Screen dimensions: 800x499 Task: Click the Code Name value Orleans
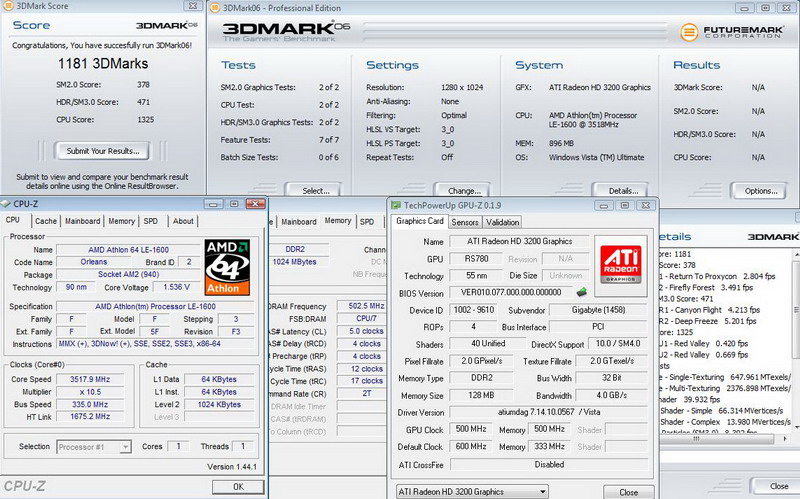pyautogui.click(x=93, y=262)
